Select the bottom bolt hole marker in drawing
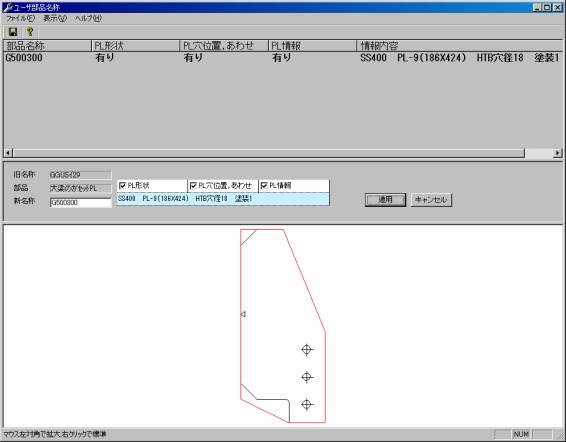The height and width of the screenshot is (442, 566). (307, 405)
